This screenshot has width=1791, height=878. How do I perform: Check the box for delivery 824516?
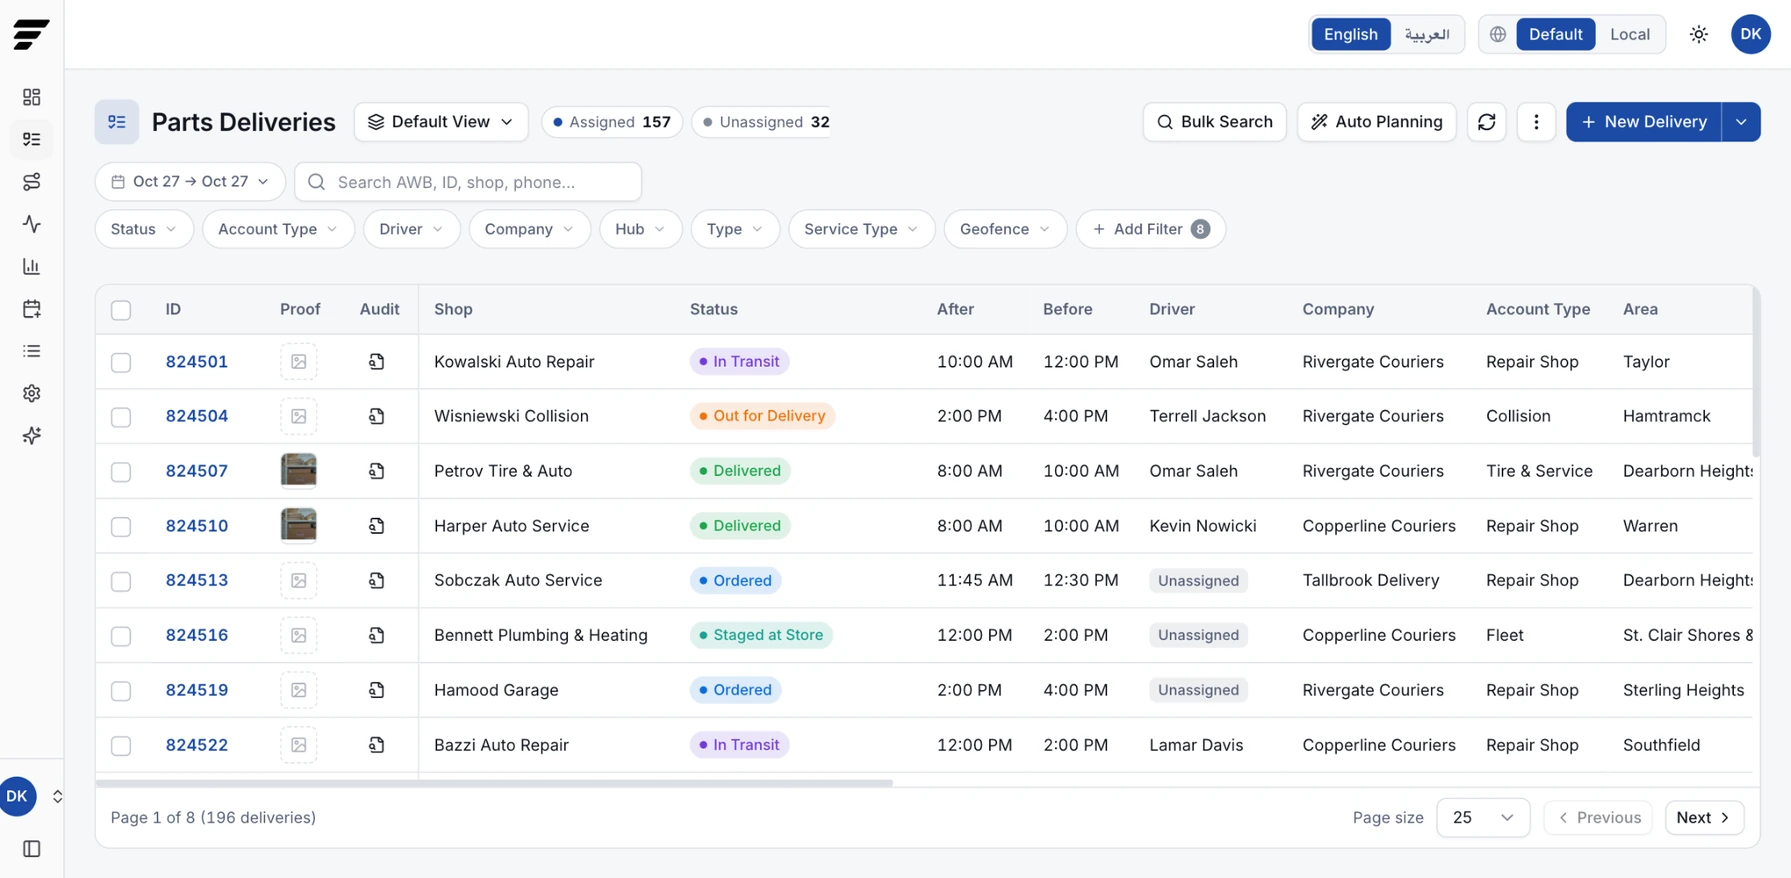click(121, 636)
